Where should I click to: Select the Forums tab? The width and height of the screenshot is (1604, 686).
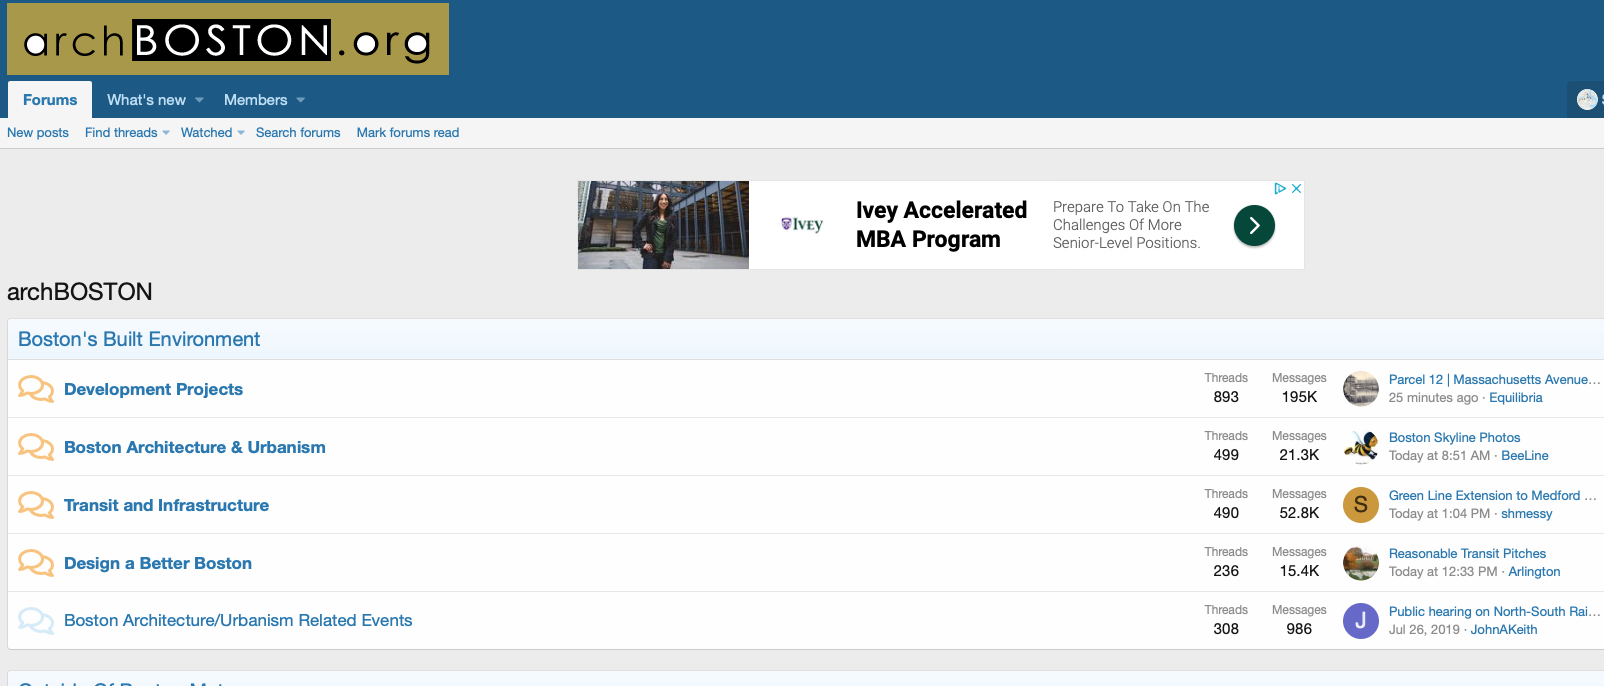(50, 100)
